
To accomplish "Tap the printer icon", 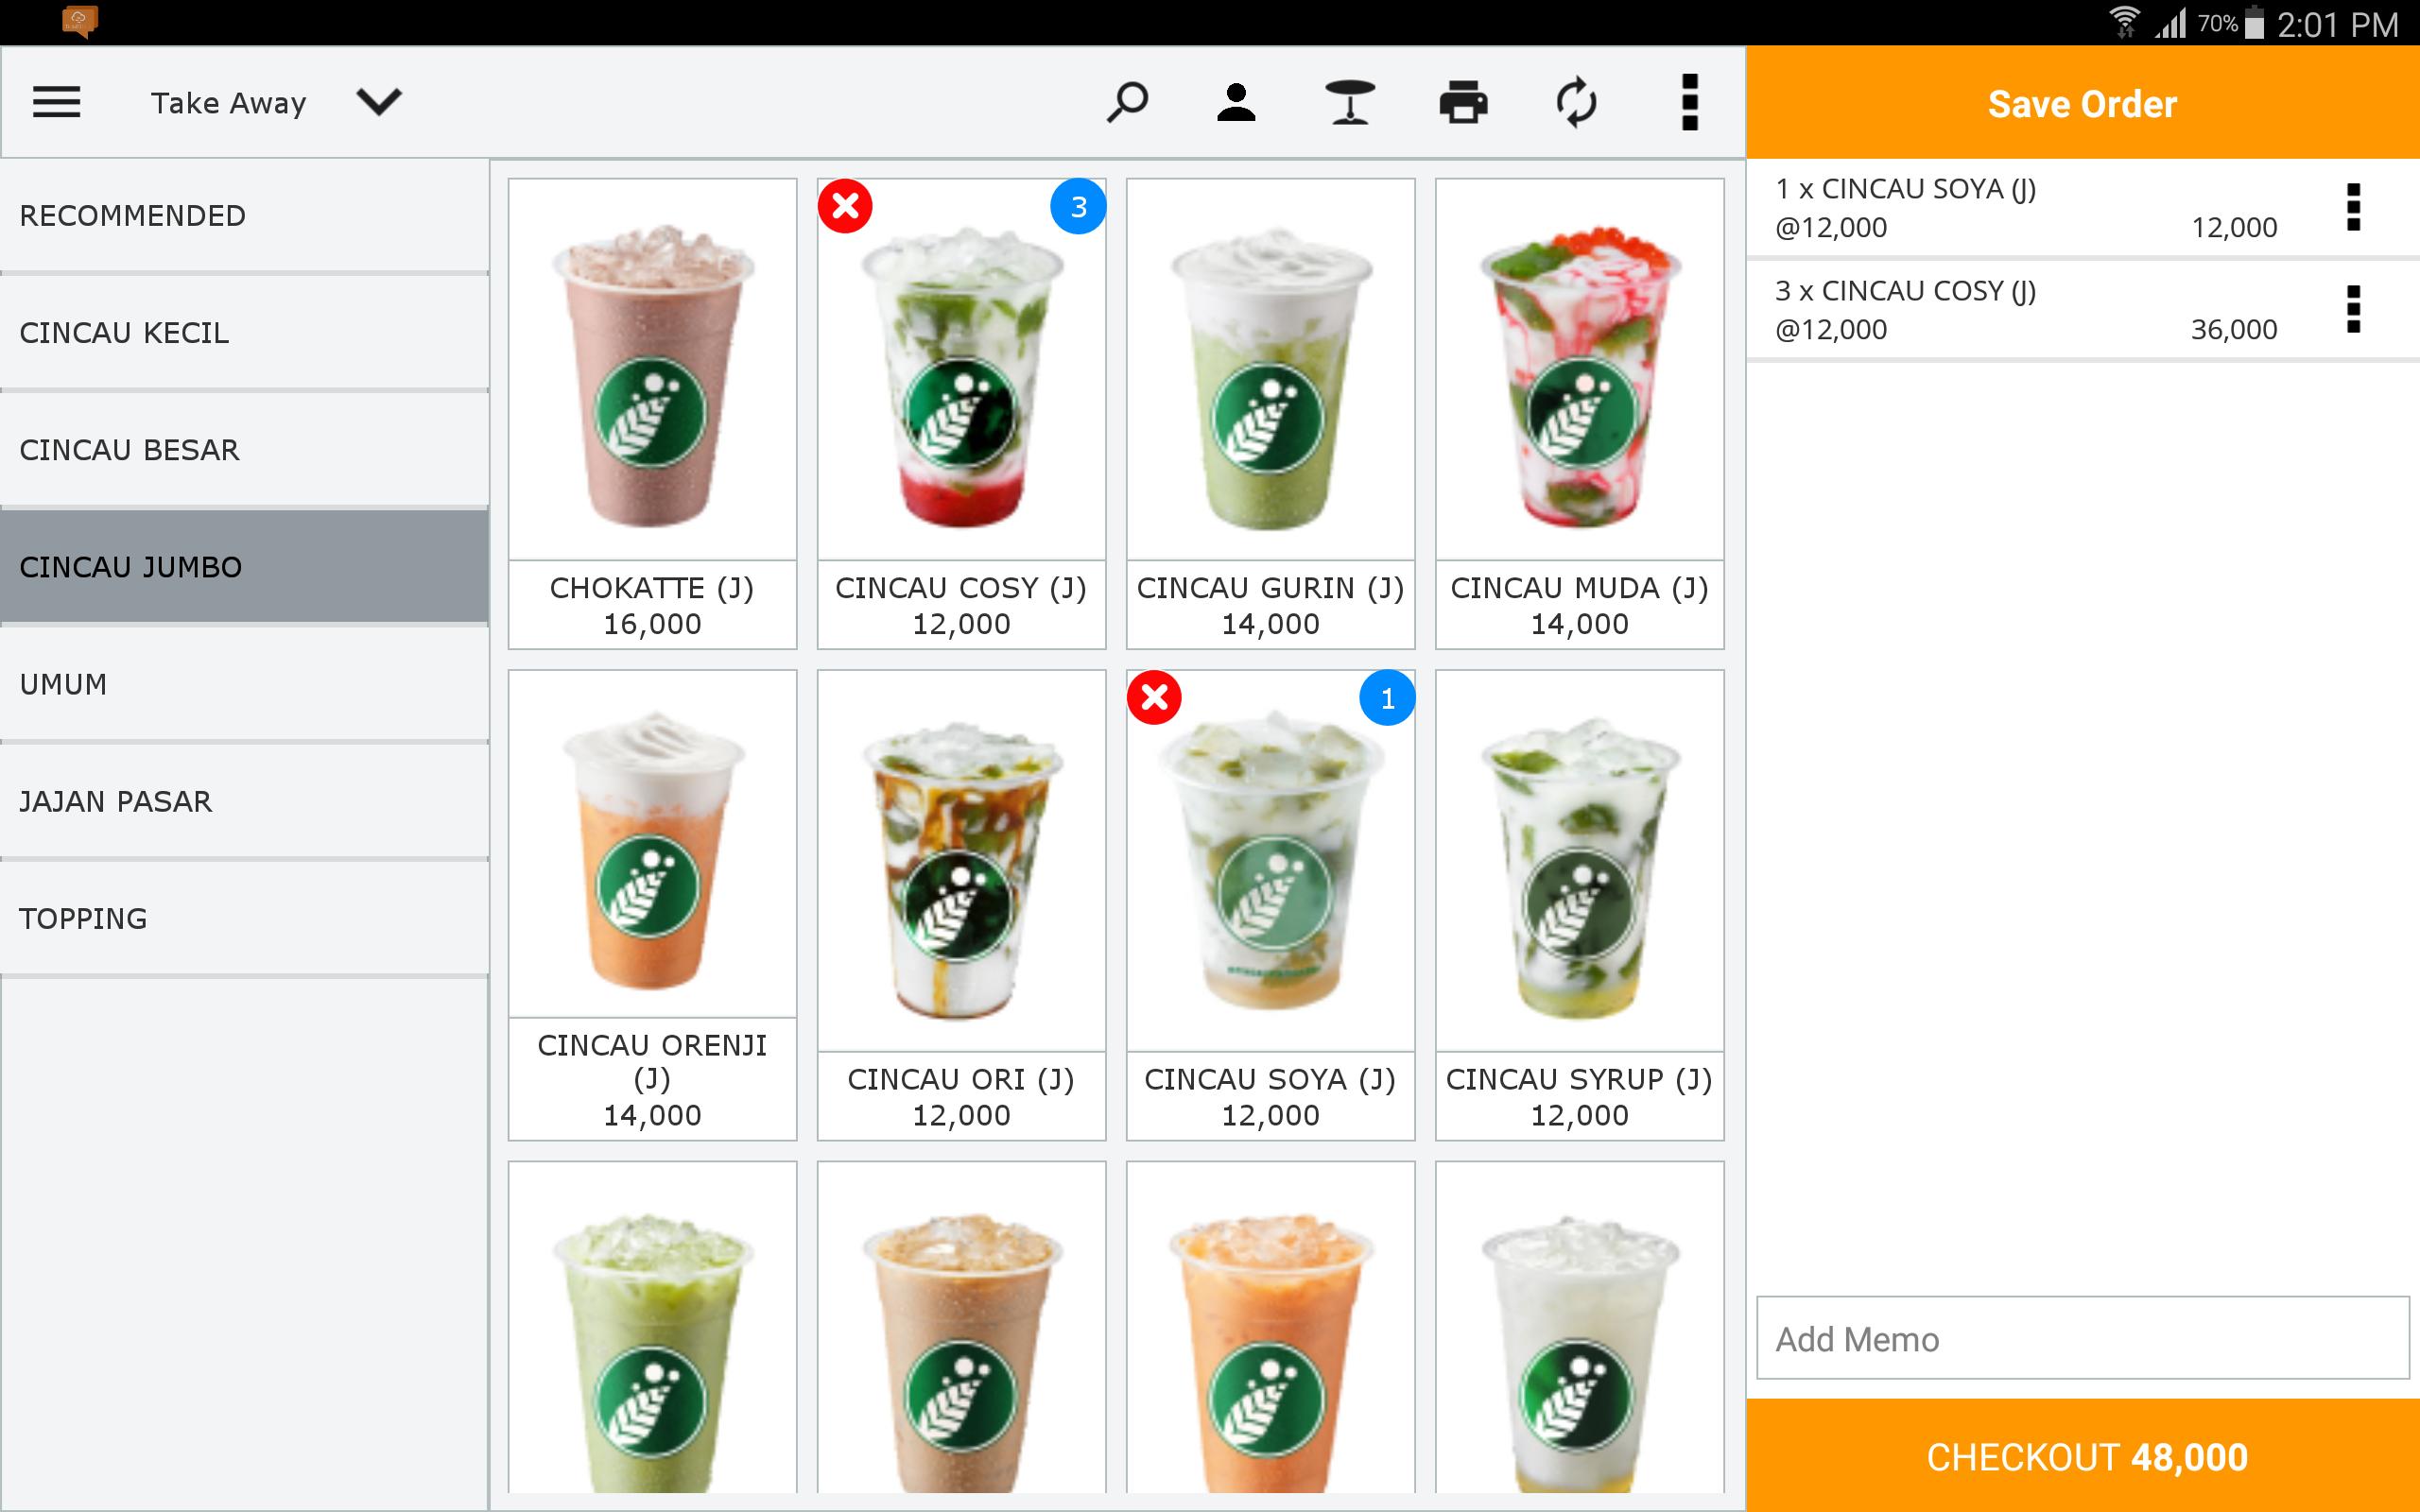I will pos(1463,102).
